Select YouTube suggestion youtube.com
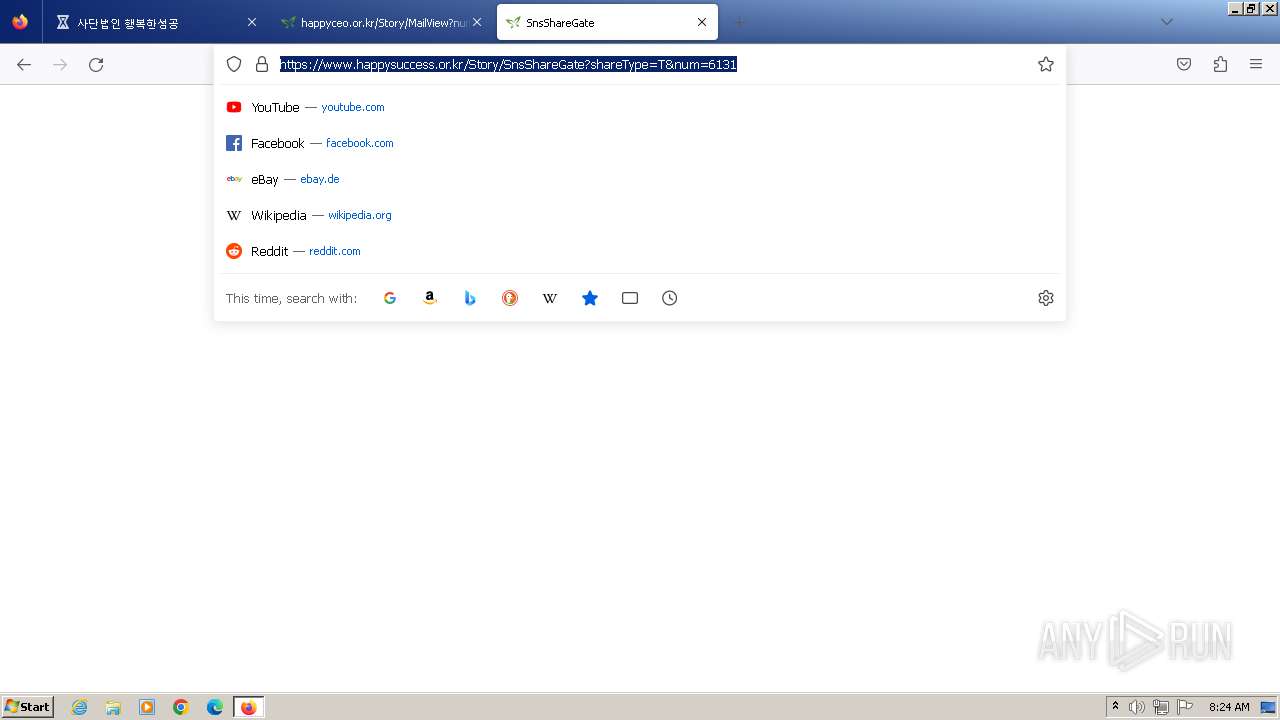 coord(640,107)
